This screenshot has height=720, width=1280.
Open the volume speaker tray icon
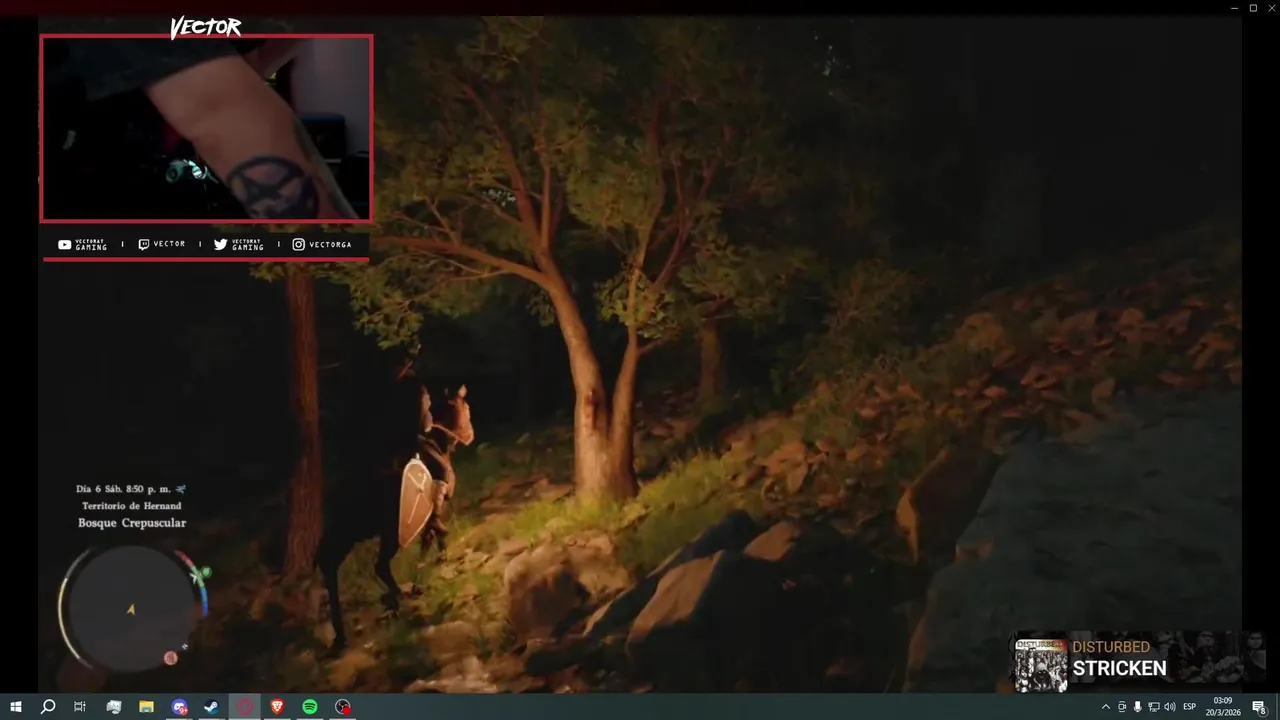point(1169,707)
